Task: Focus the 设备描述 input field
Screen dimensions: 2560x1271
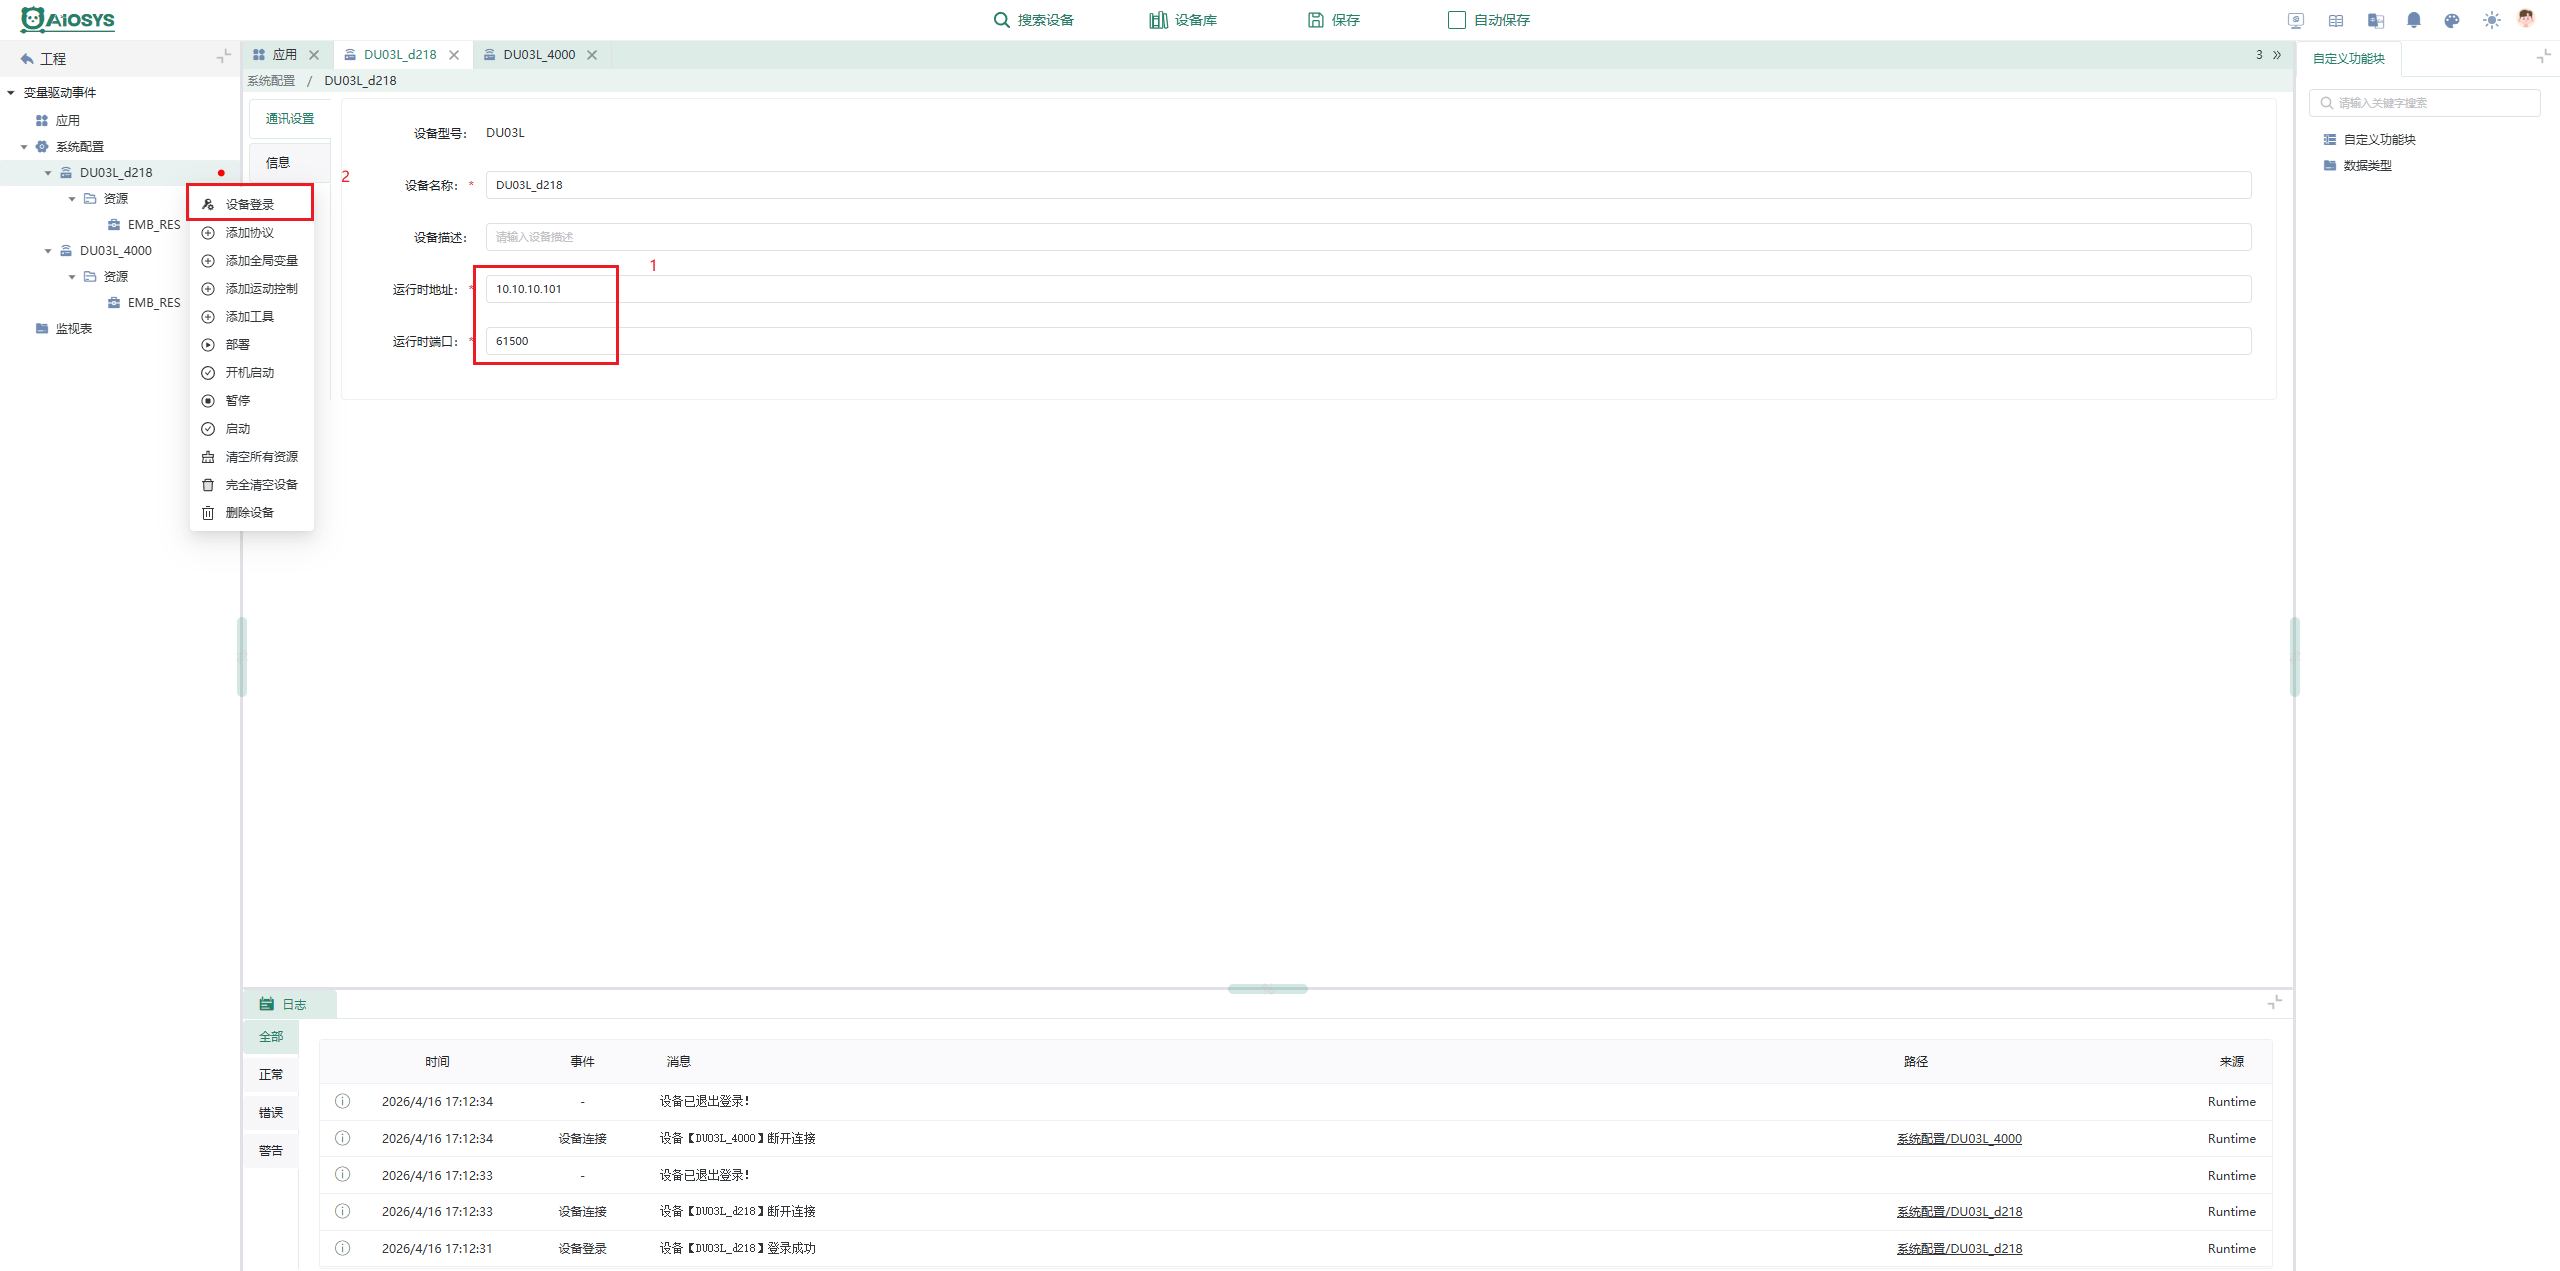Action: point(1368,237)
